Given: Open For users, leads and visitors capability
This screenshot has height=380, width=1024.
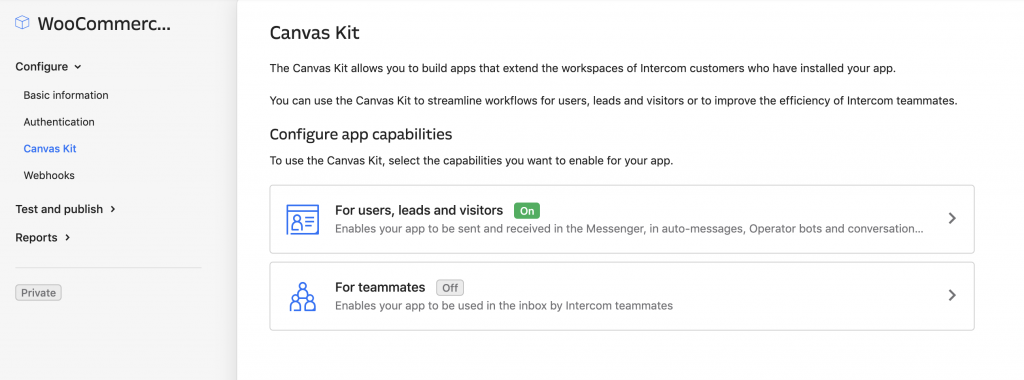Looking at the screenshot, I should (622, 219).
